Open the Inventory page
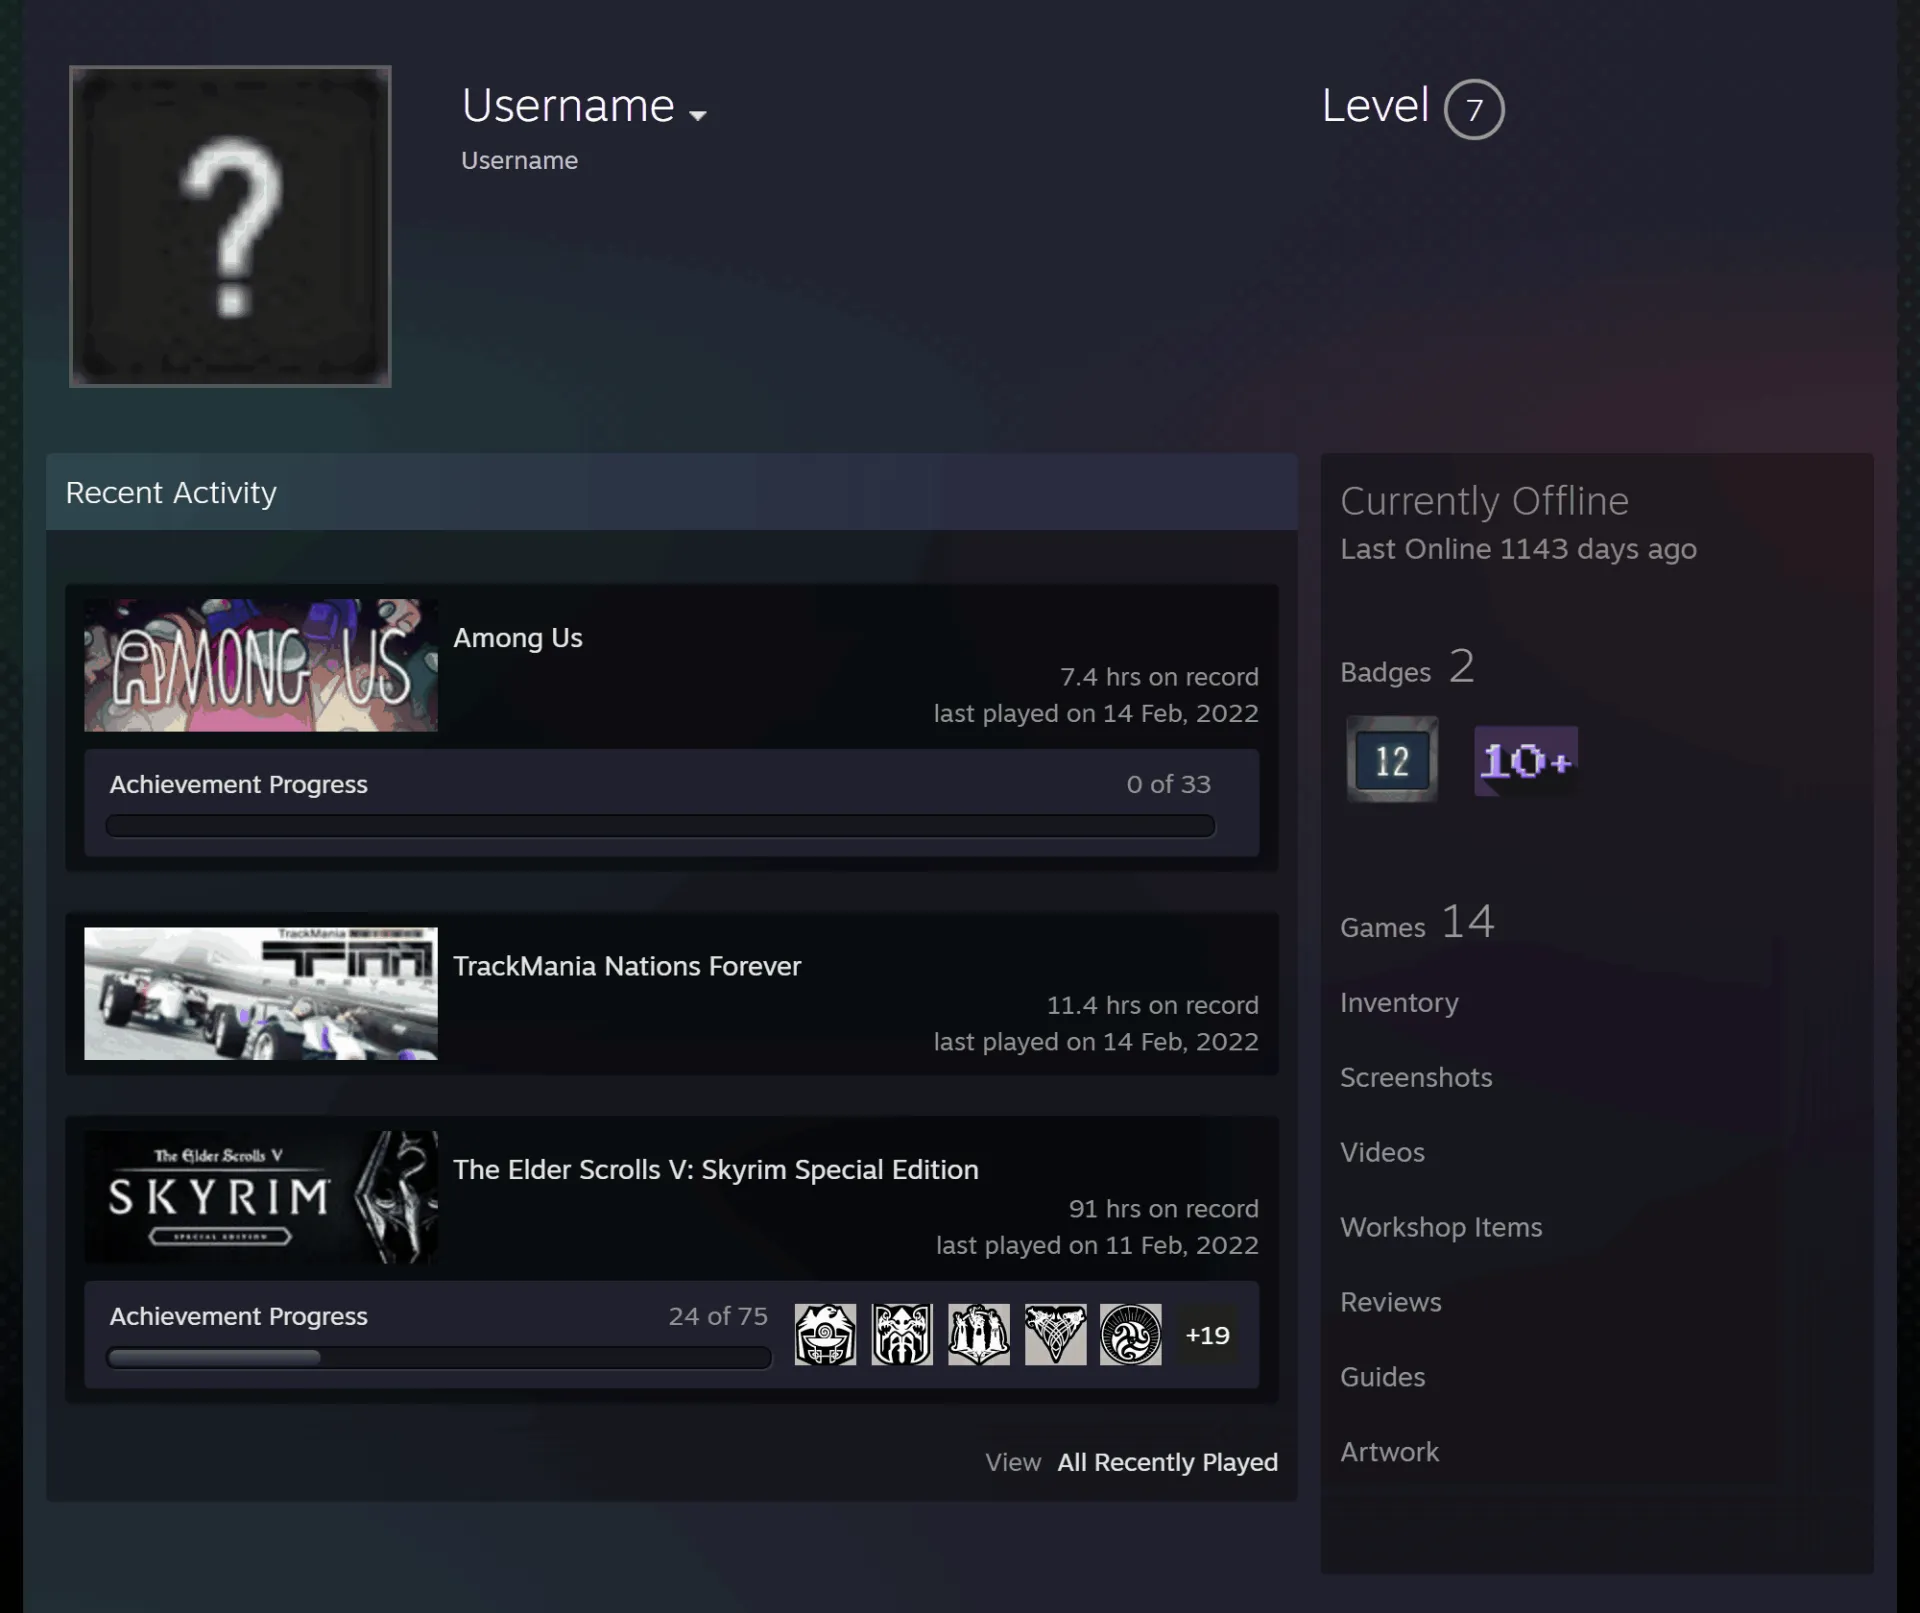Image resolution: width=1920 pixels, height=1613 pixels. (1399, 1003)
